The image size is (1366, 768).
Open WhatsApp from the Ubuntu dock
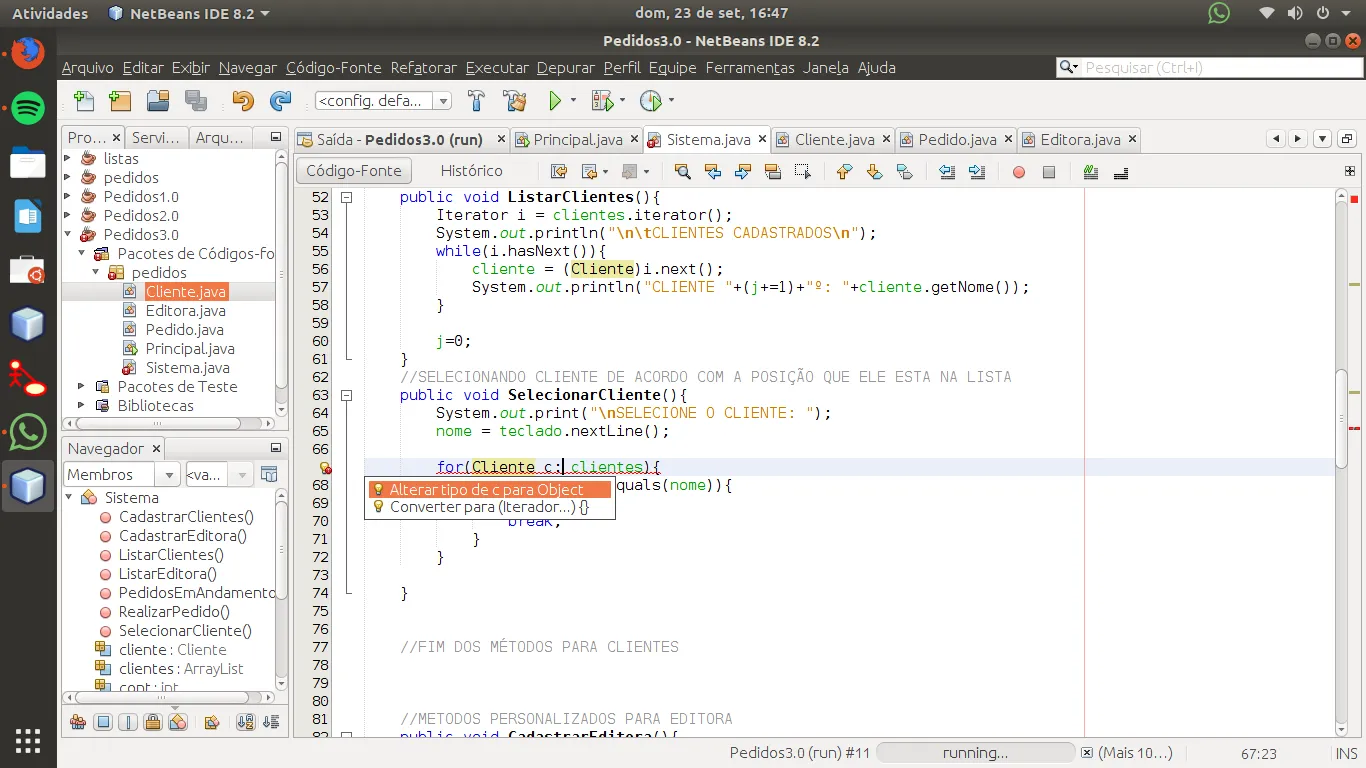coord(28,432)
